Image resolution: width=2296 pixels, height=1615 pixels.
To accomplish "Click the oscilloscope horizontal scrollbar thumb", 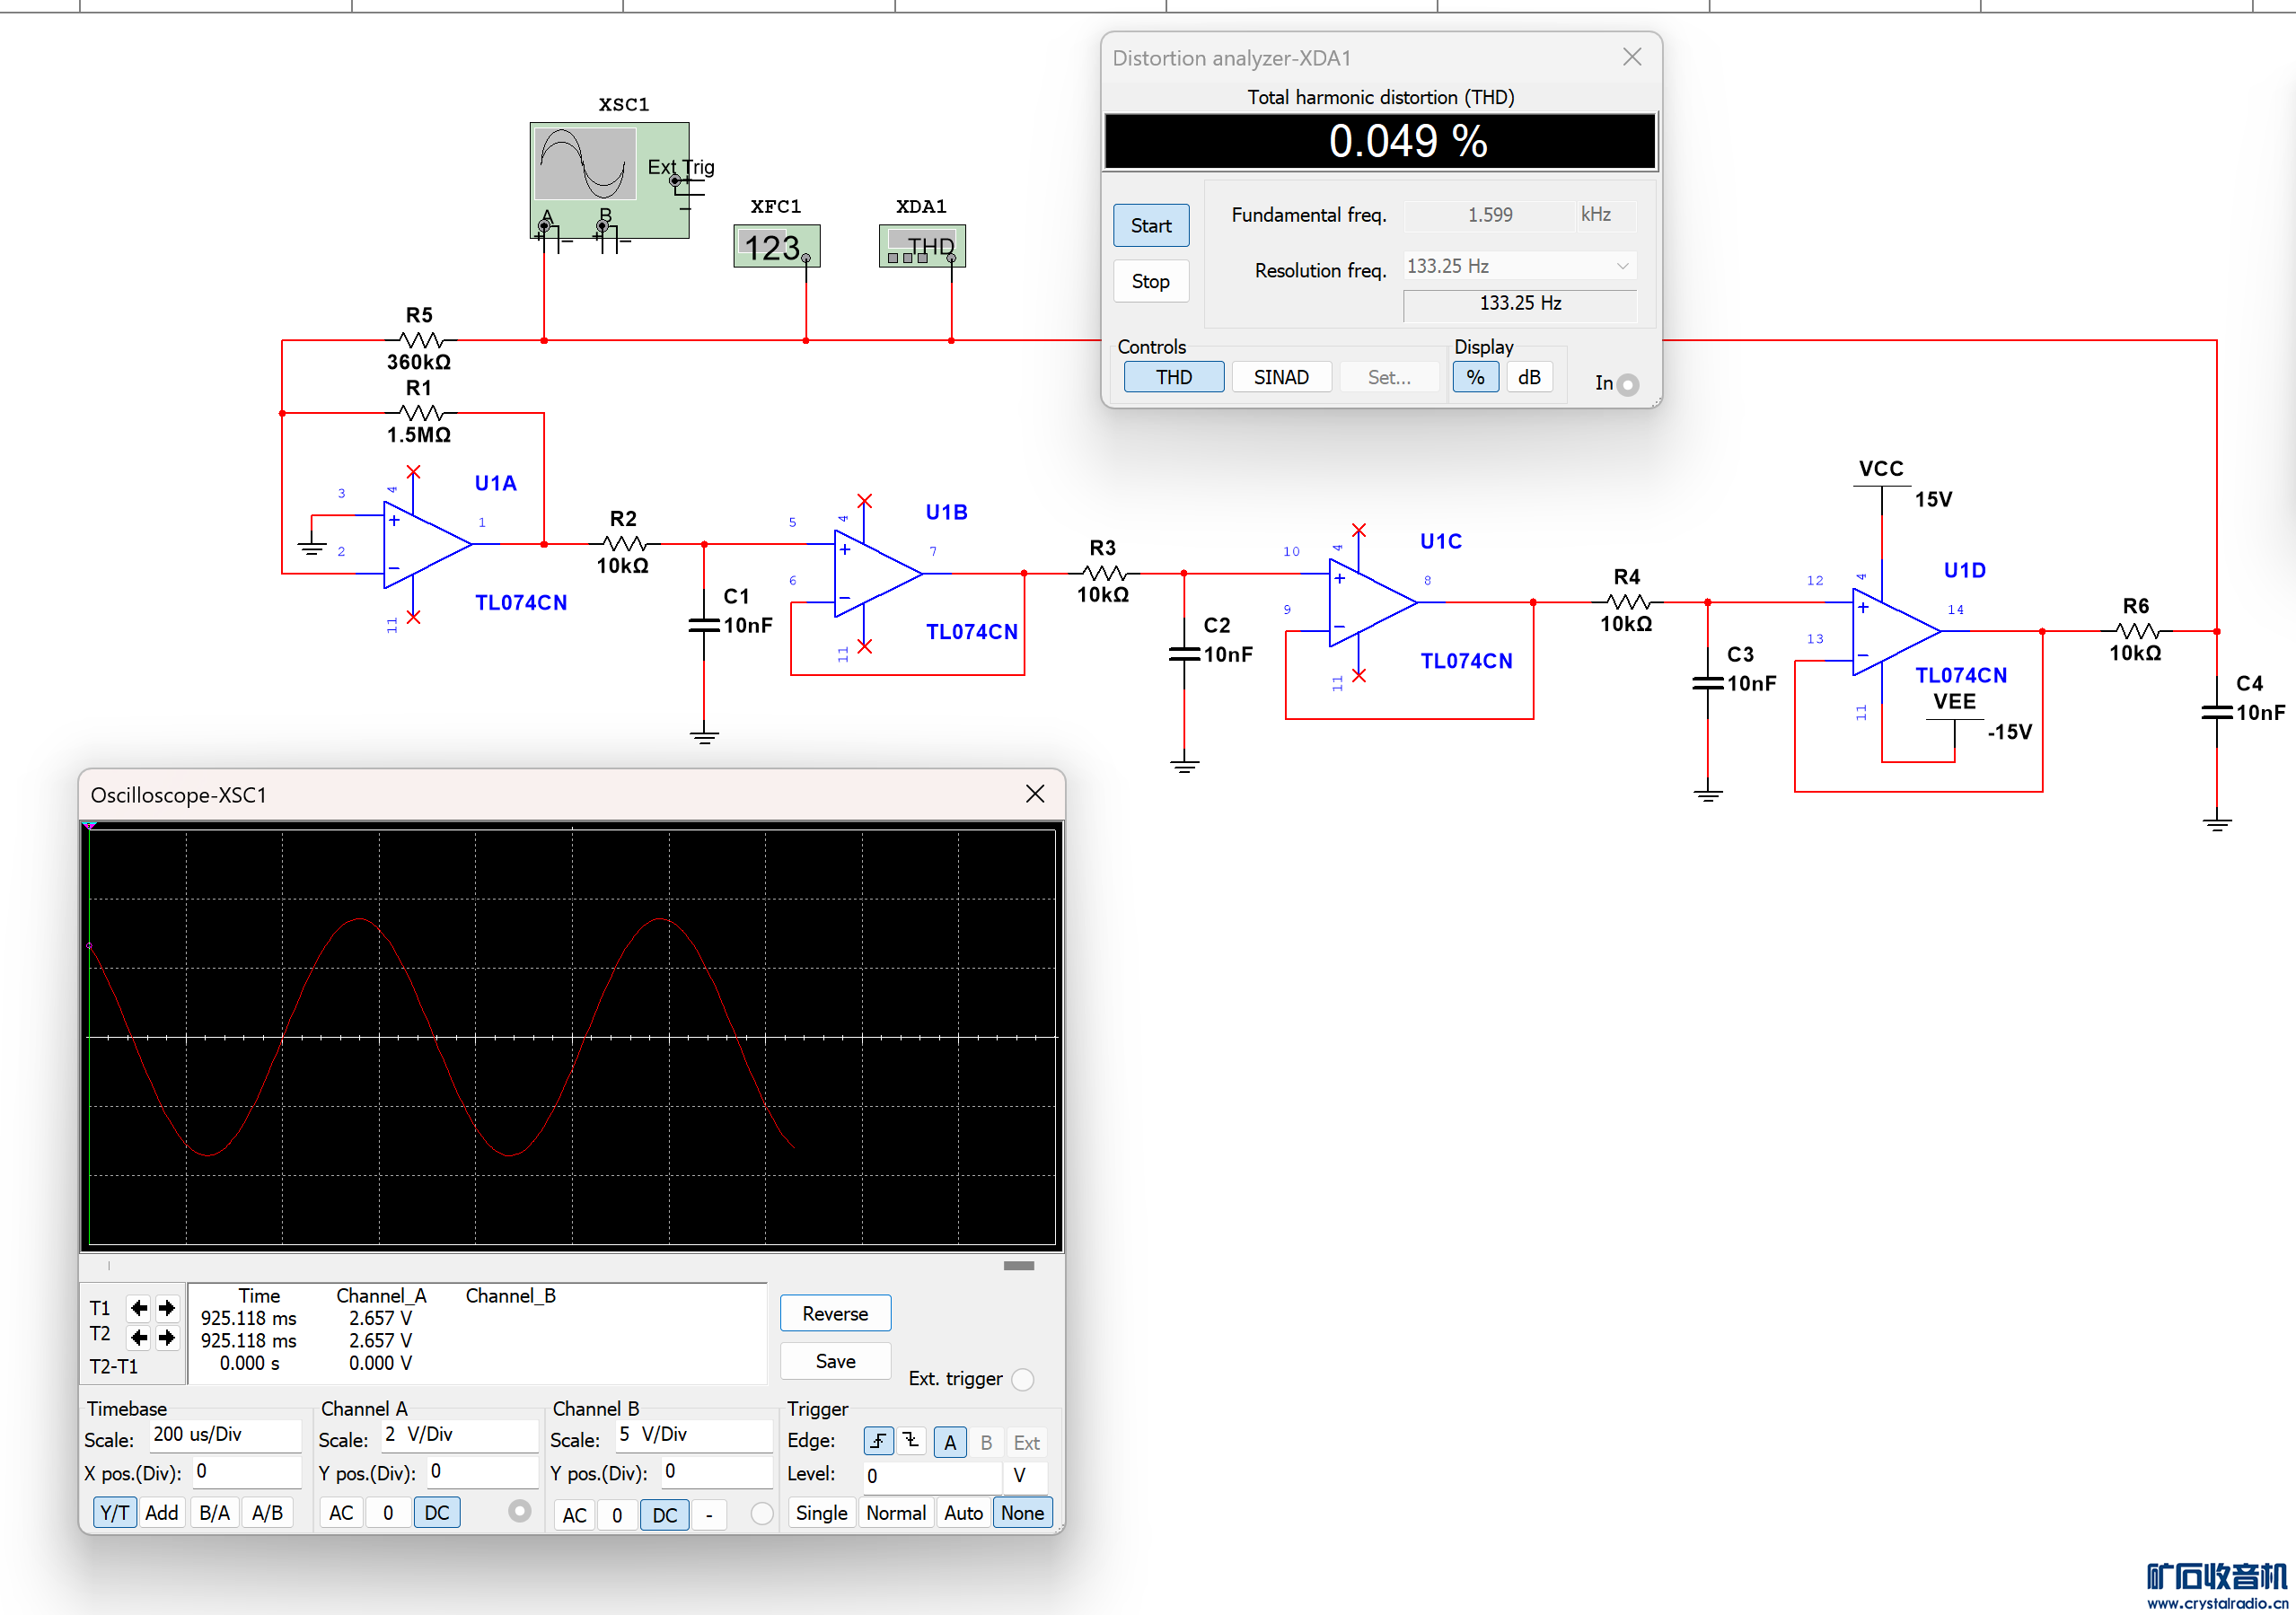I will 1018,1266.
